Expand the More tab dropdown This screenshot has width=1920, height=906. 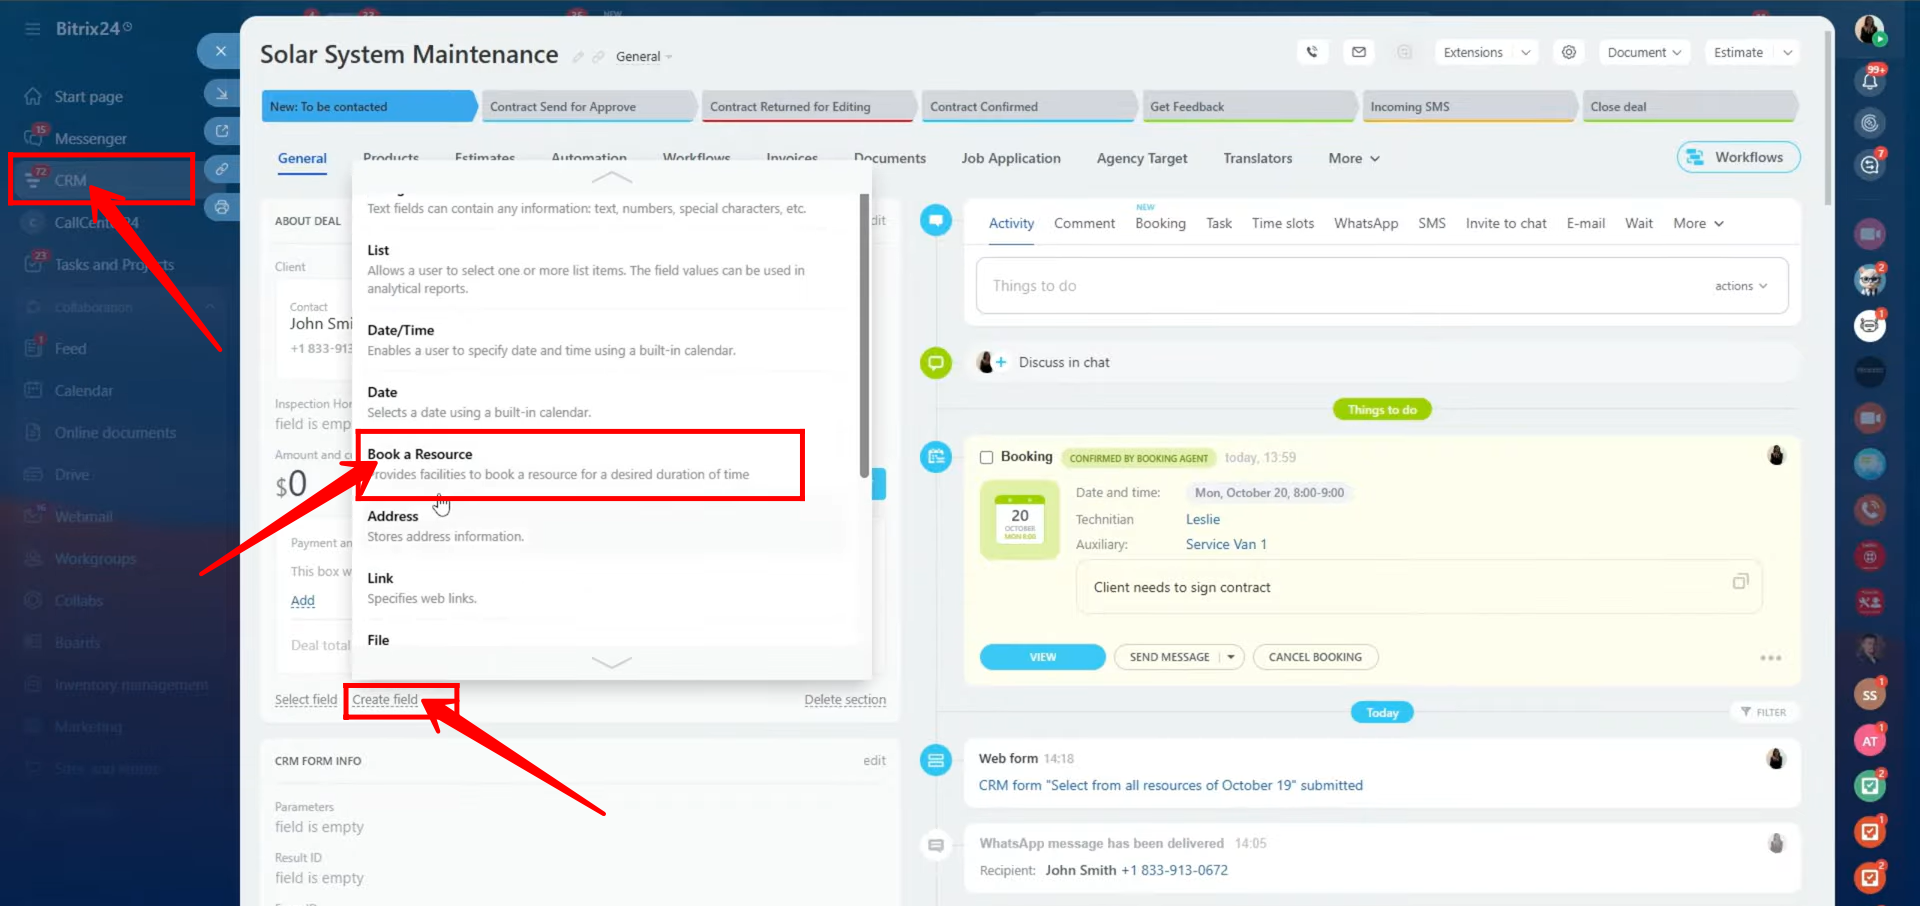tap(1353, 158)
